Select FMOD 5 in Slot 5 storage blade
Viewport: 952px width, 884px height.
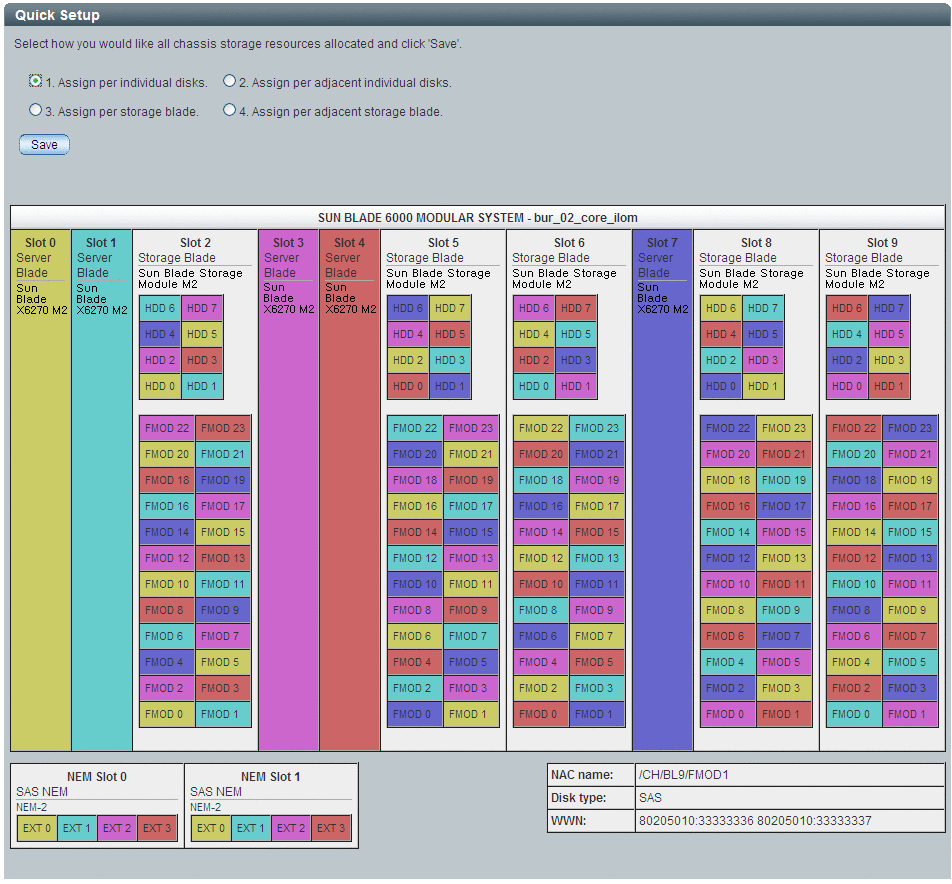[471, 662]
